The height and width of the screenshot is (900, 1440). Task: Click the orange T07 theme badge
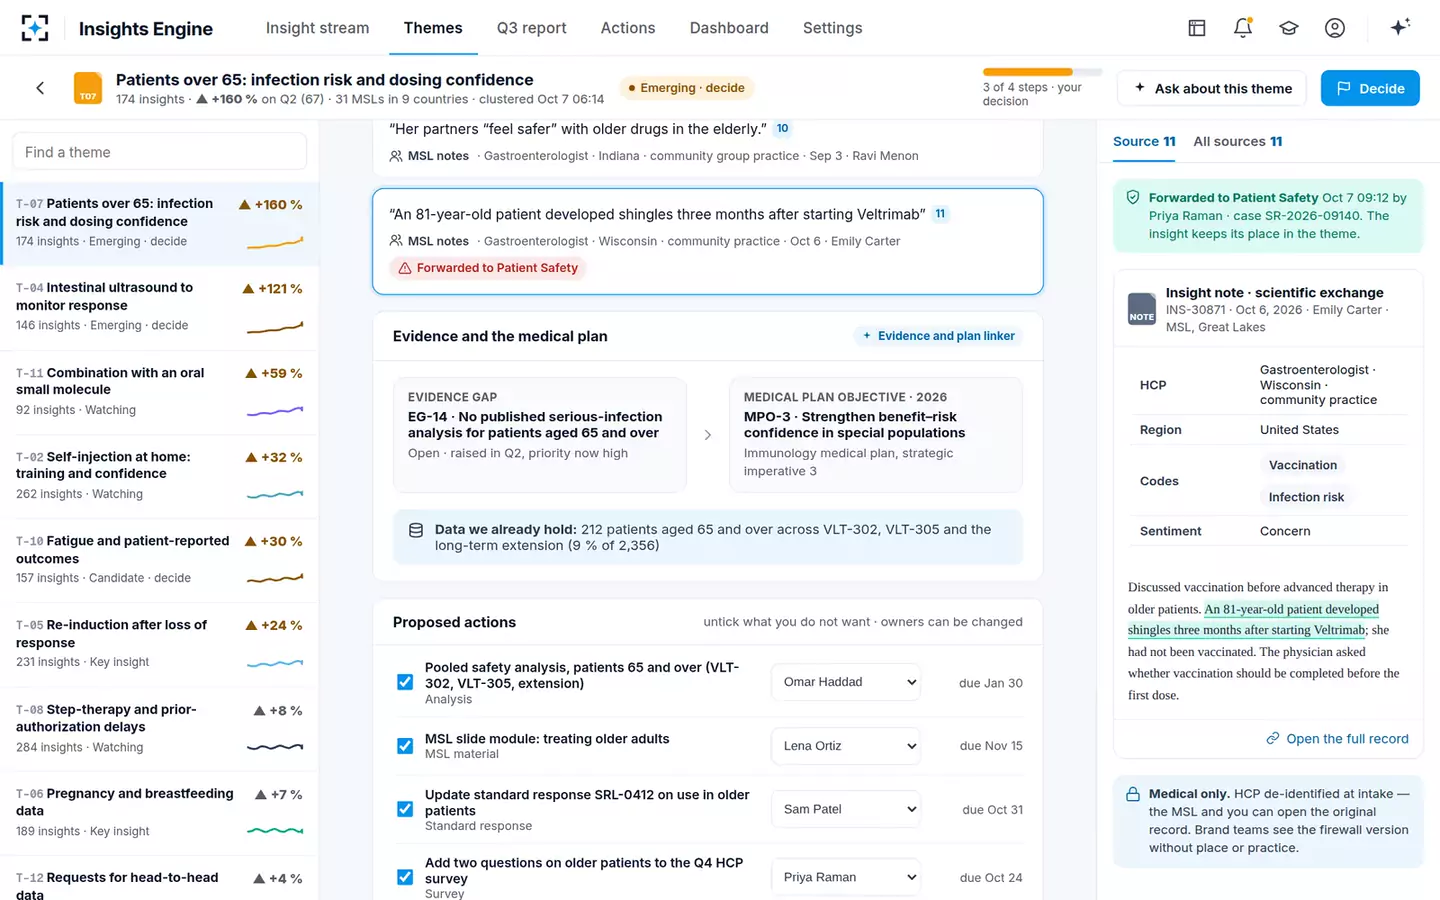click(88, 88)
